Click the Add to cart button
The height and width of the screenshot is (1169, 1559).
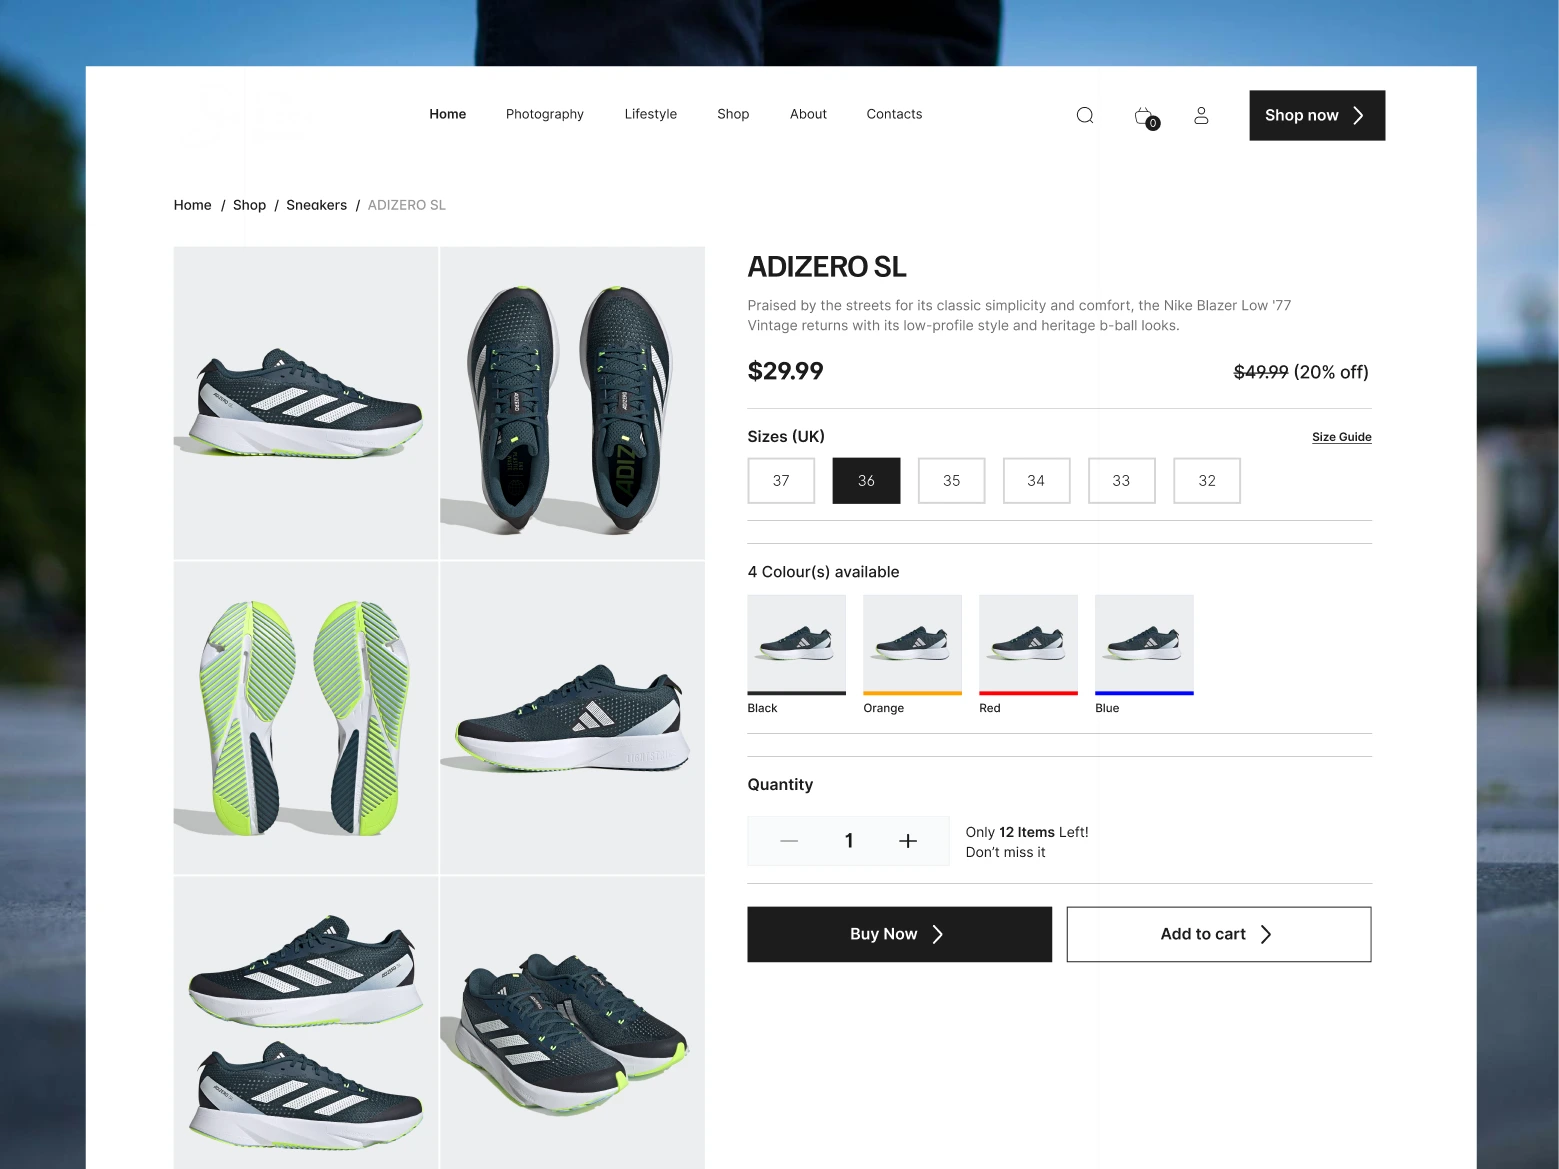1219,934
